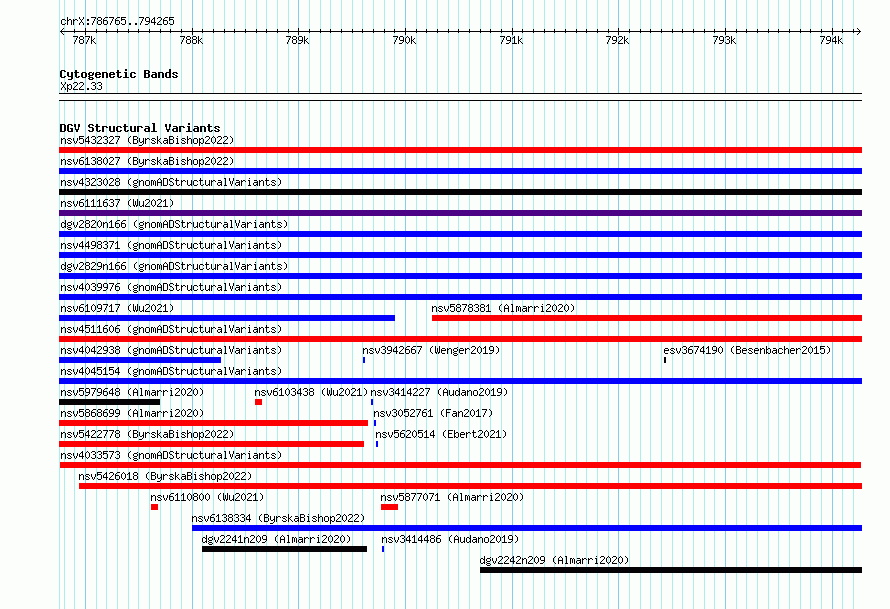Click the 790k ruler tick label
The image size is (890, 609).
pyautogui.click(x=404, y=40)
